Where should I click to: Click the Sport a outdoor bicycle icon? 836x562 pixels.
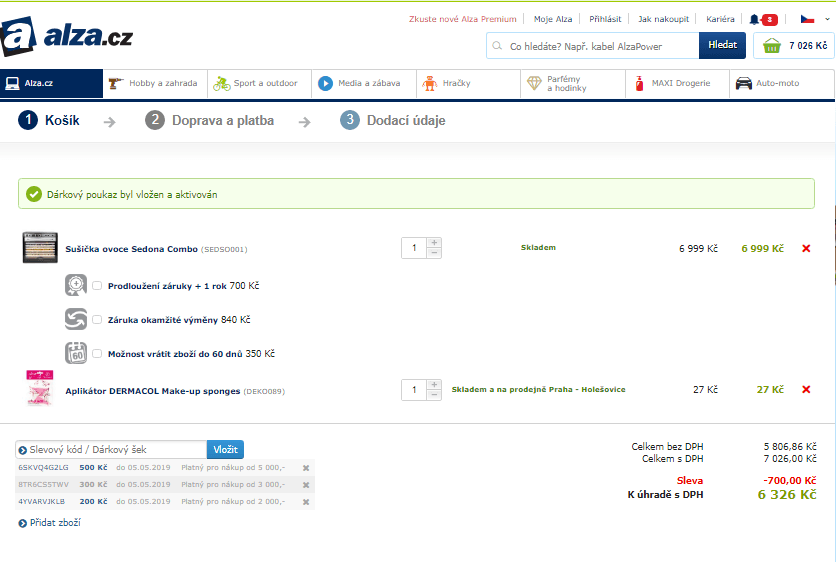[x=222, y=83]
